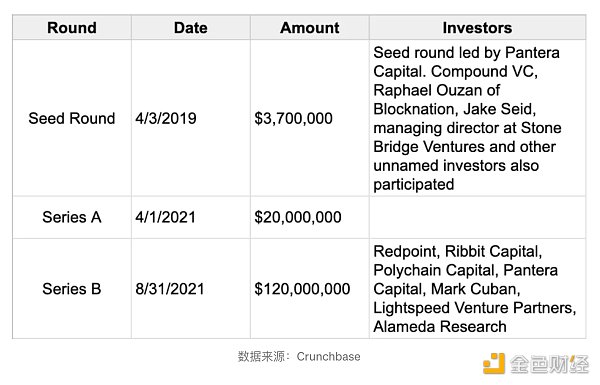Select the $120,000,000 amount cell
The width and height of the screenshot is (600, 385).
pos(310,289)
